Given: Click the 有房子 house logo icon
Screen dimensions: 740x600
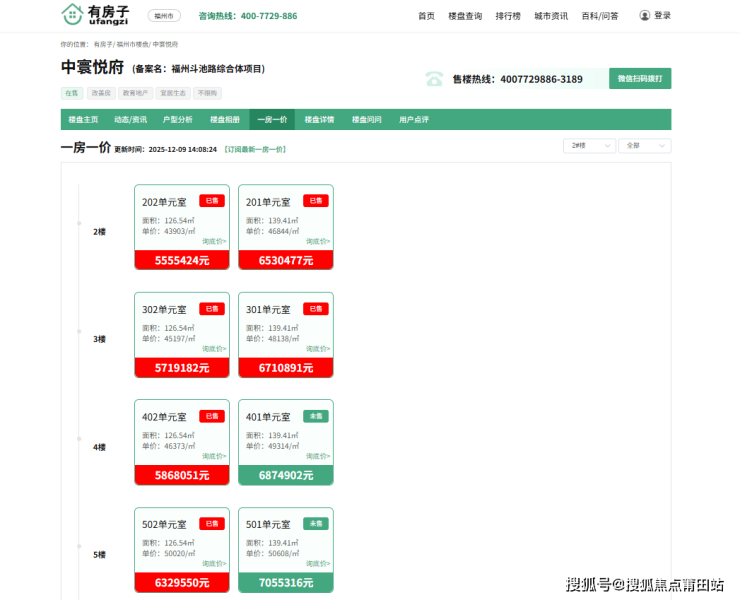Looking at the screenshot, I should pyautogui.click(x=72, y=14).
